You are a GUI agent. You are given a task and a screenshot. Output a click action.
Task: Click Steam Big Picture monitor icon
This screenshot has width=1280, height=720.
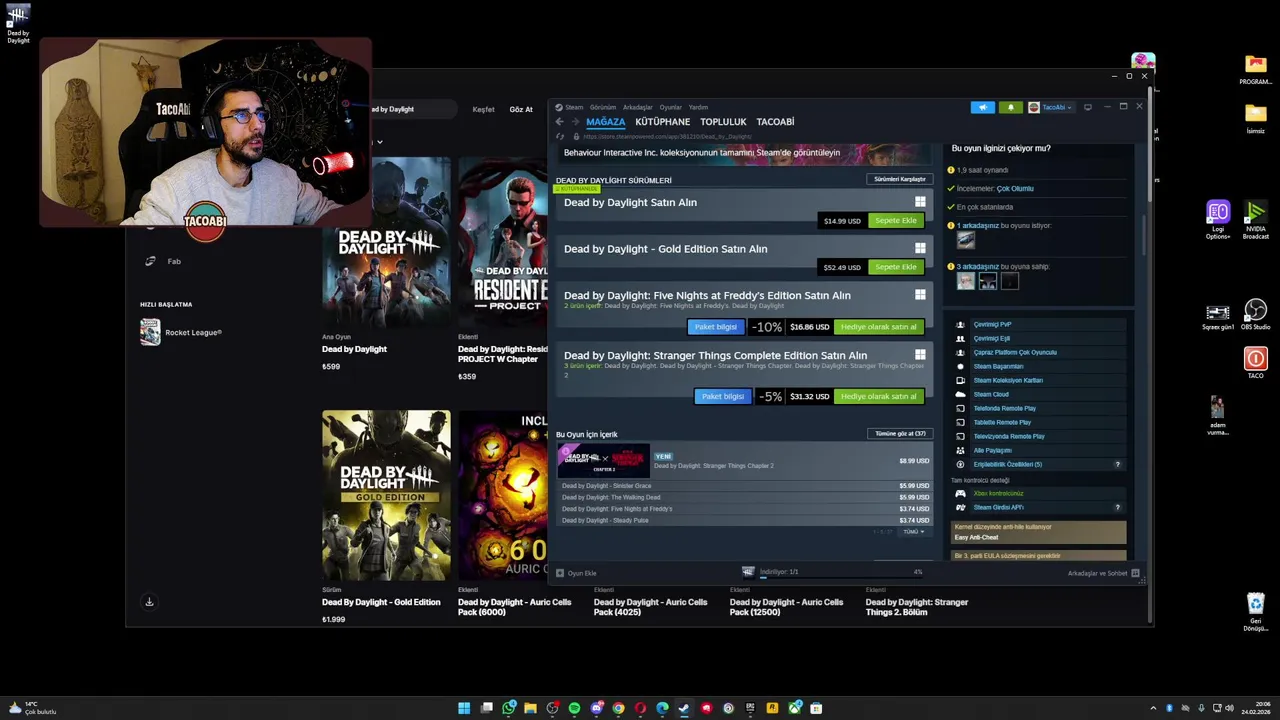point(1088,107)
